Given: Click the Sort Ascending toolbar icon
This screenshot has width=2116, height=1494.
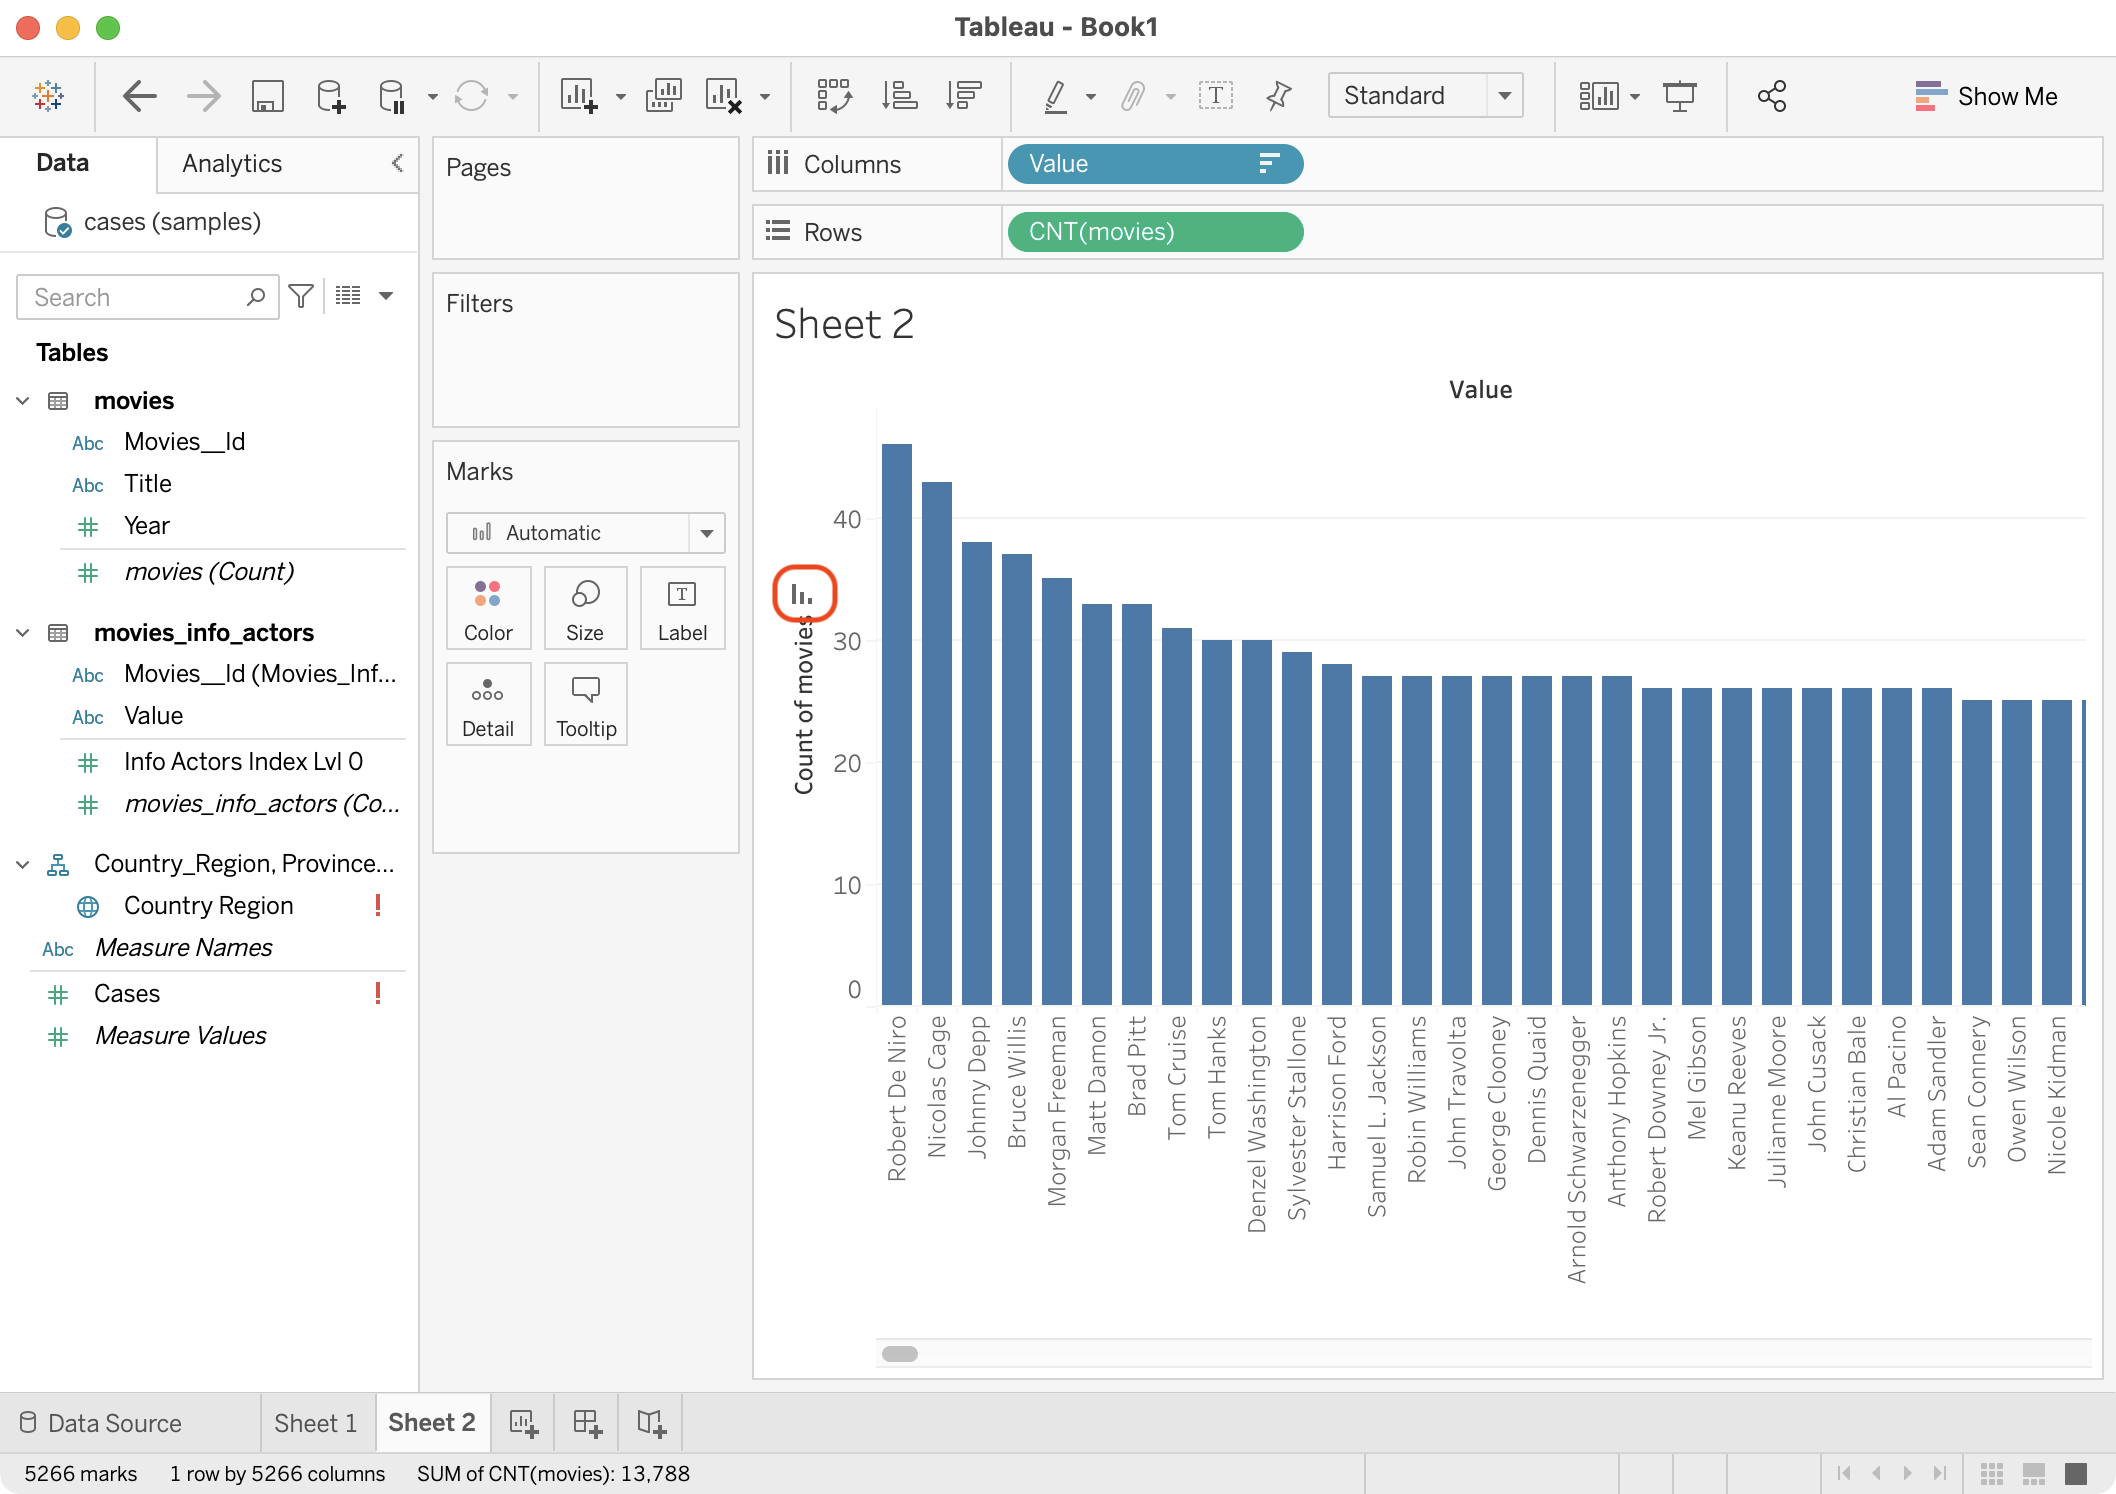Looking at the screenshot, I should point(899,96).
